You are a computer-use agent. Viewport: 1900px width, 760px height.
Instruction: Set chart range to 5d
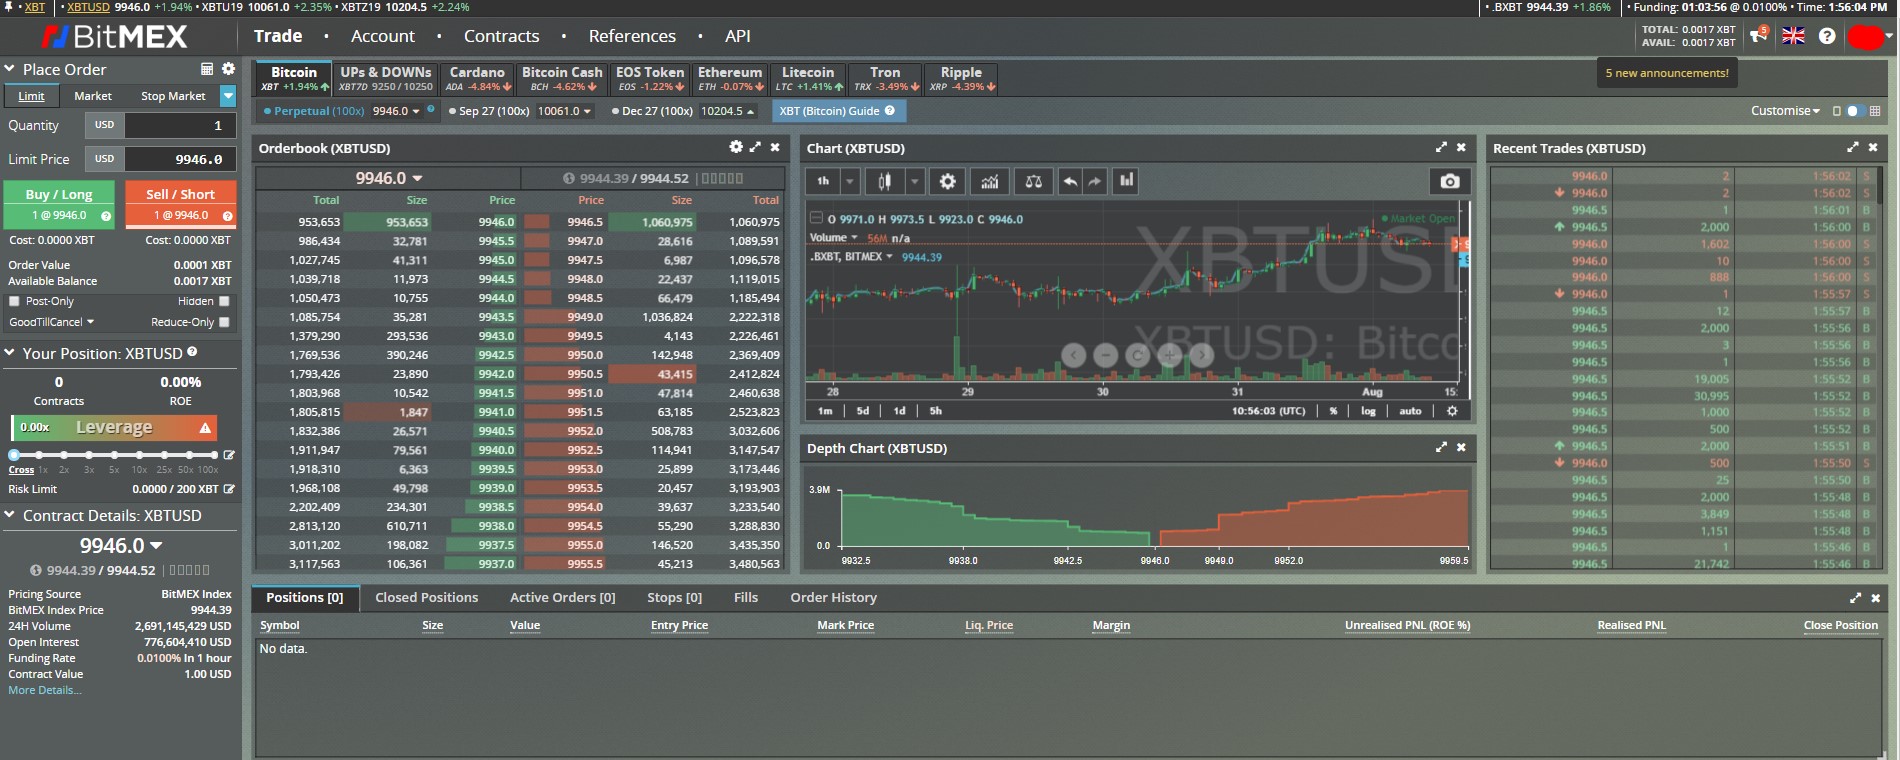click(x=862, y=411)
